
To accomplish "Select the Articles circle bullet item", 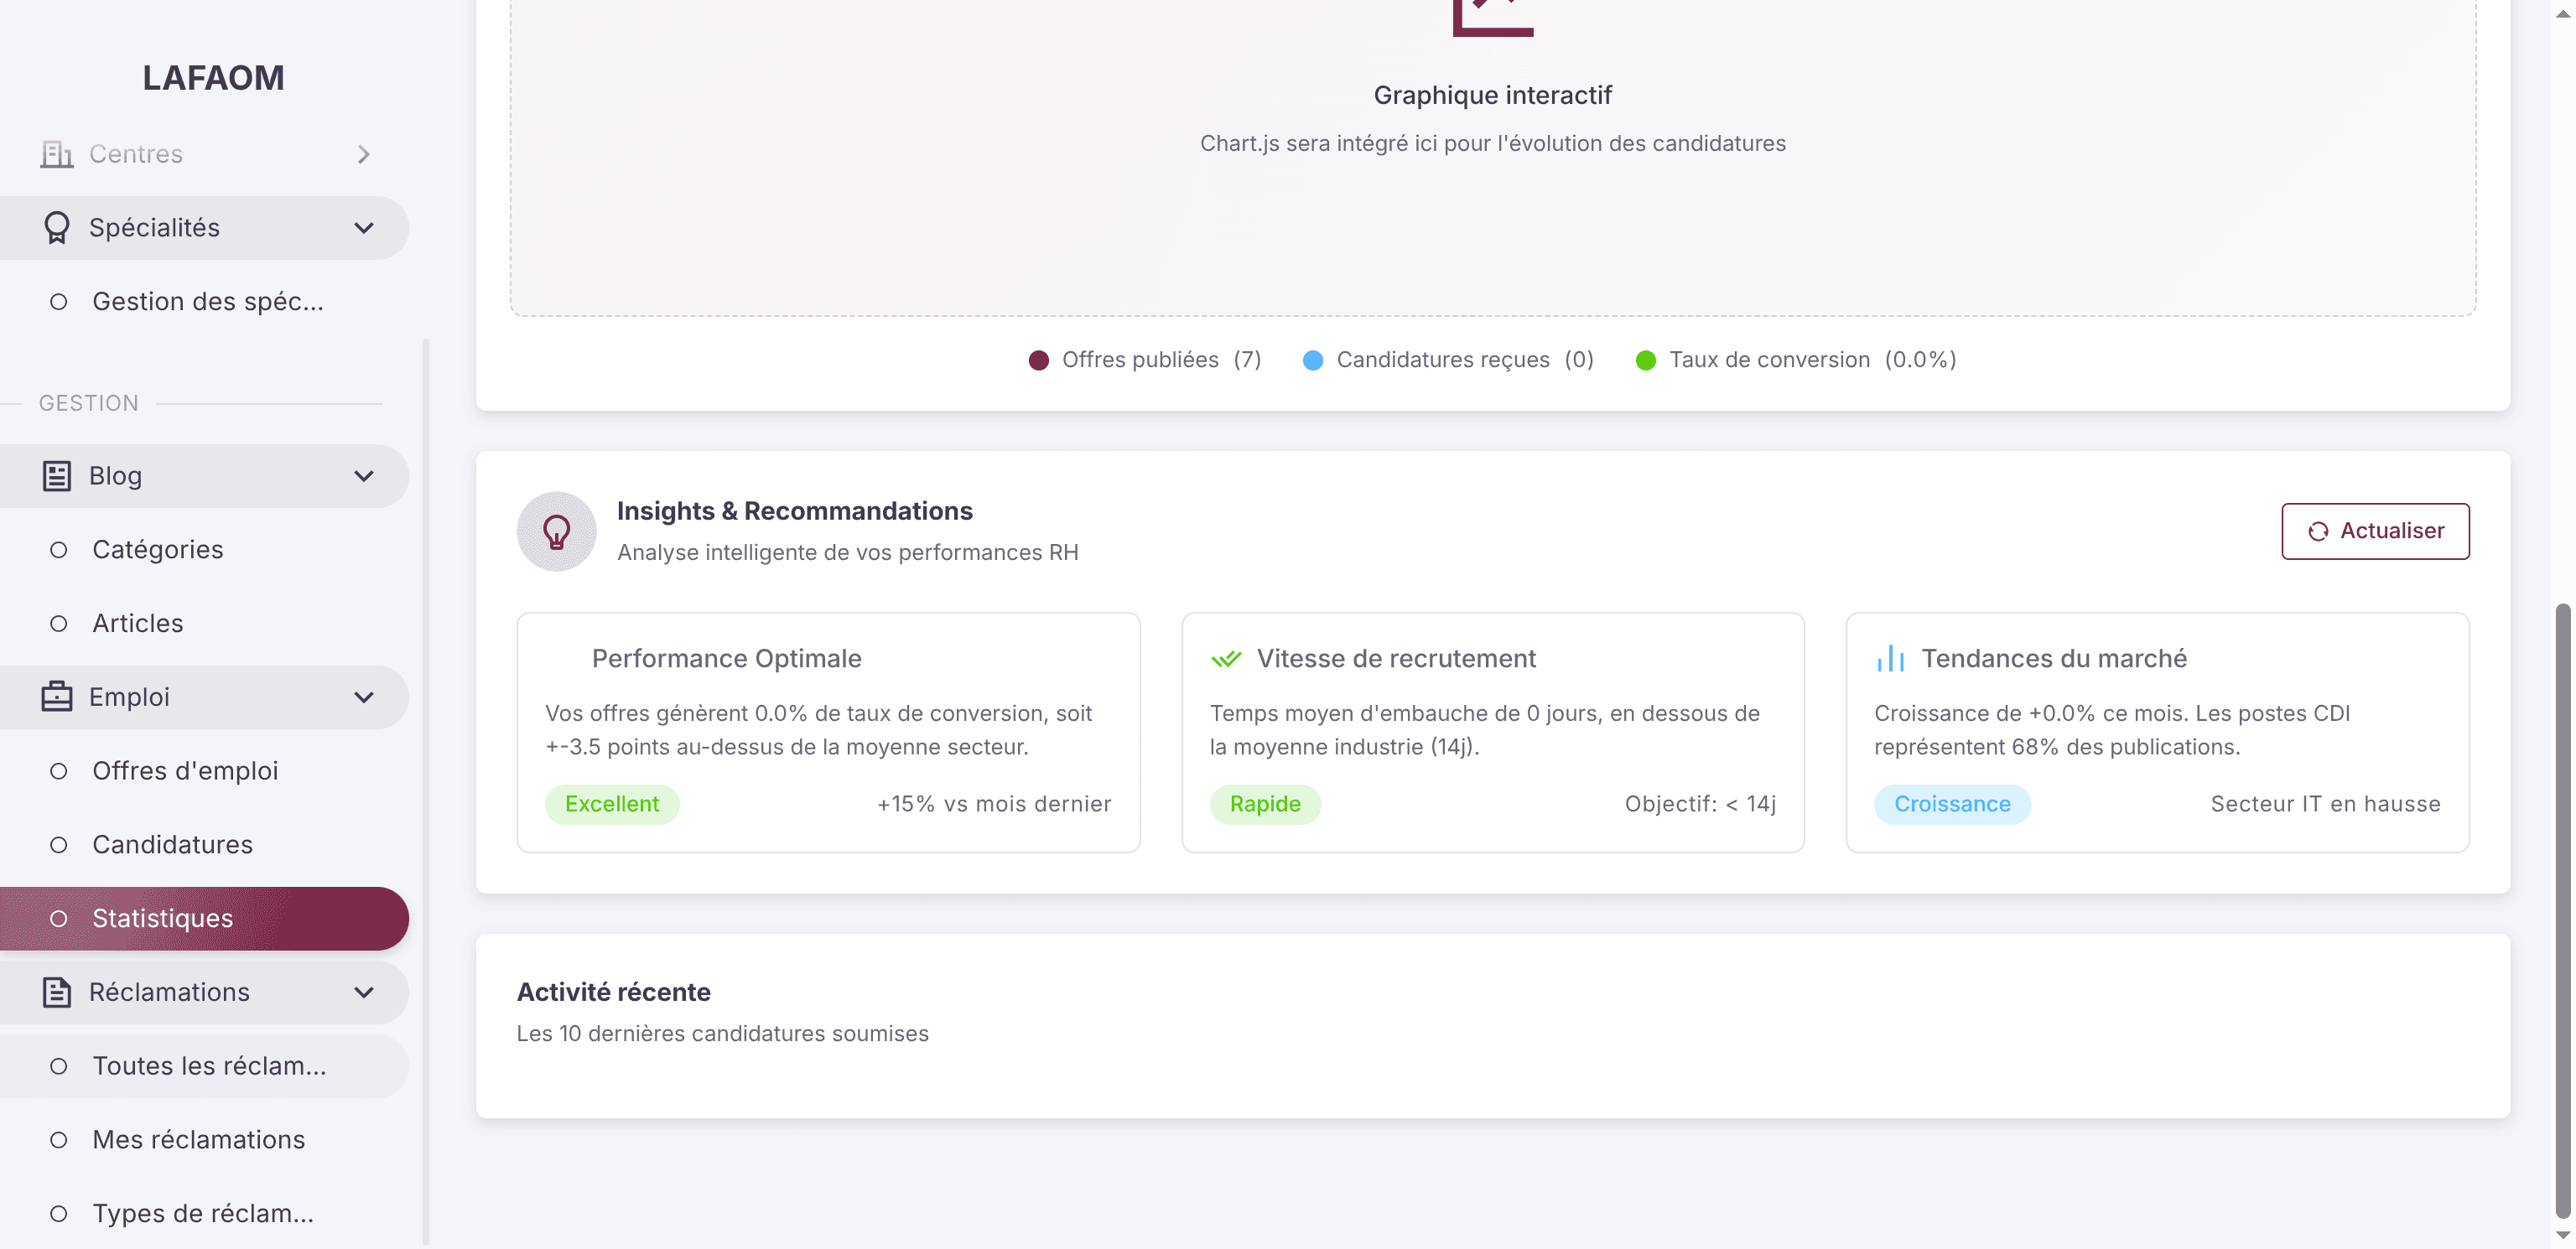I will click(59, 624).
